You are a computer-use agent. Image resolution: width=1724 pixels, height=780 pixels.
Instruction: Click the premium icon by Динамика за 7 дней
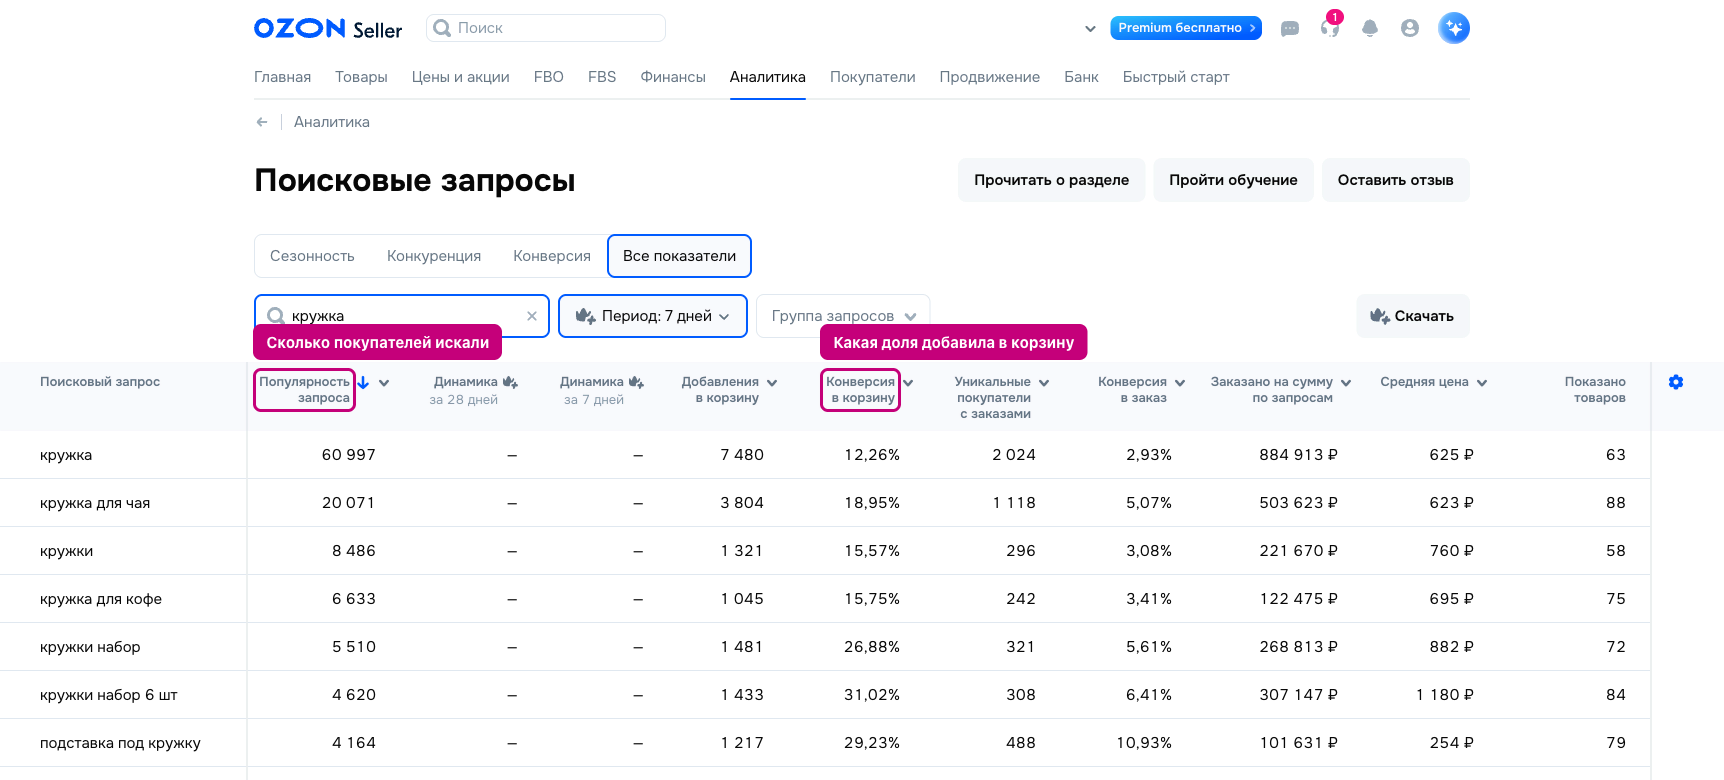[x=636, y=382]
